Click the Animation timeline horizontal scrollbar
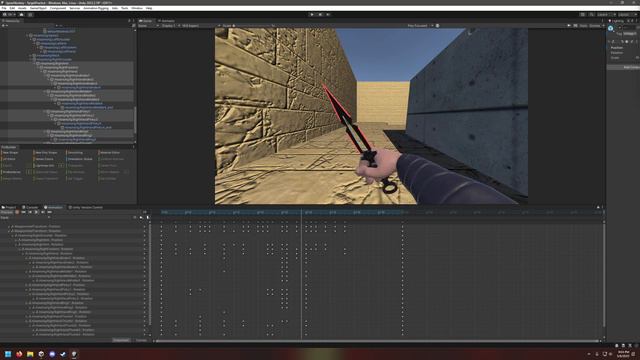640x360 pixels. 378,341
